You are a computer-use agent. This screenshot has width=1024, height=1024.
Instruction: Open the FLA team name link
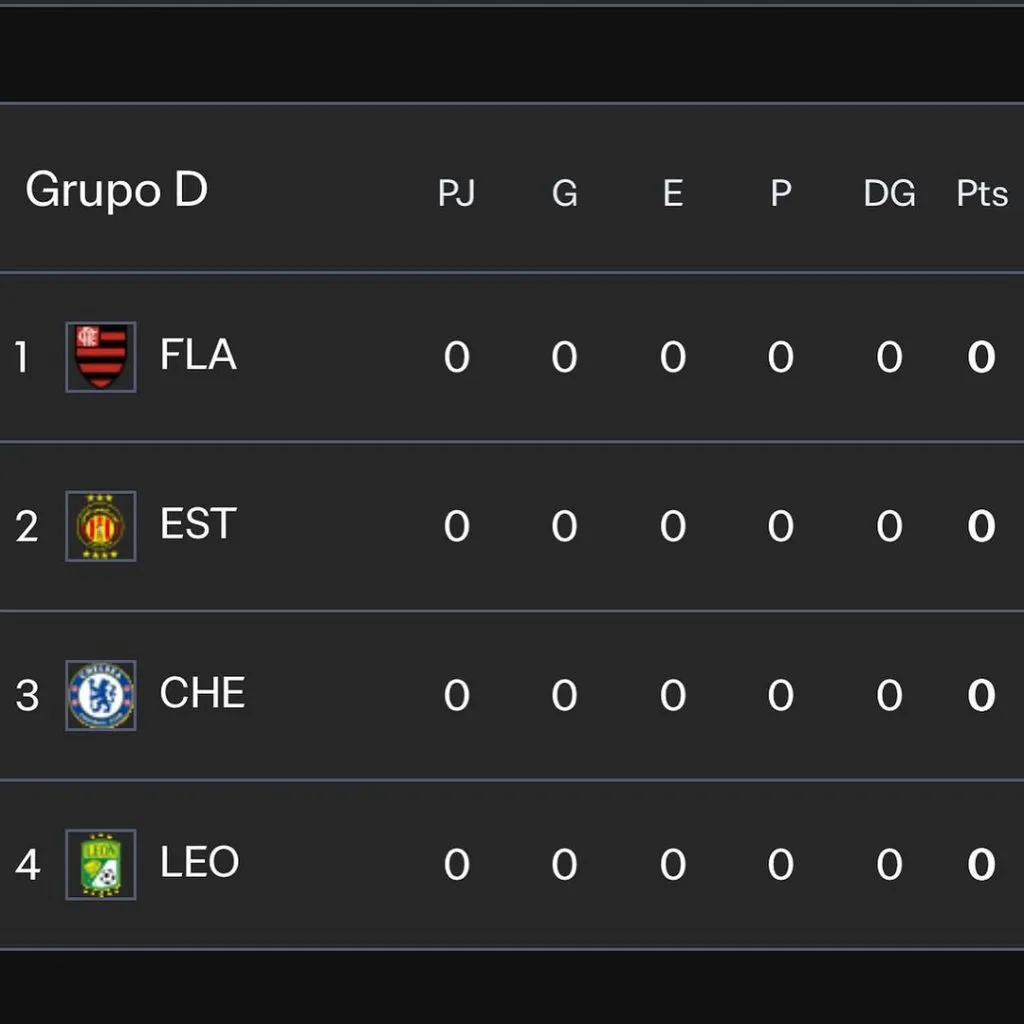tap(198, 356)
